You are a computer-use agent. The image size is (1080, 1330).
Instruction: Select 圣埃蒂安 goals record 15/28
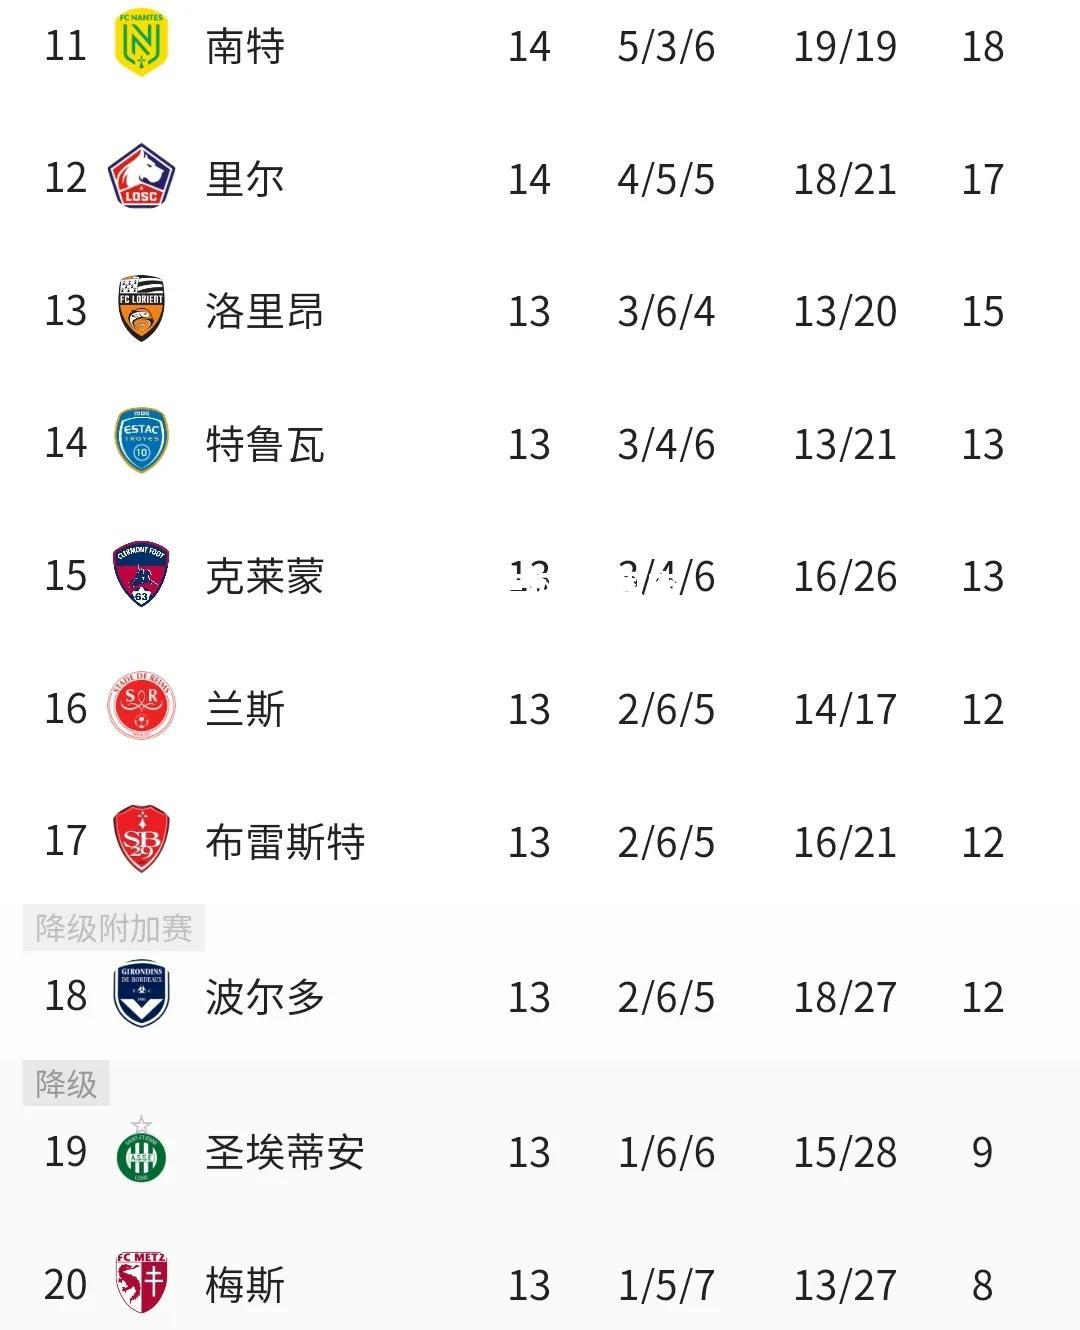[845, 1152]
